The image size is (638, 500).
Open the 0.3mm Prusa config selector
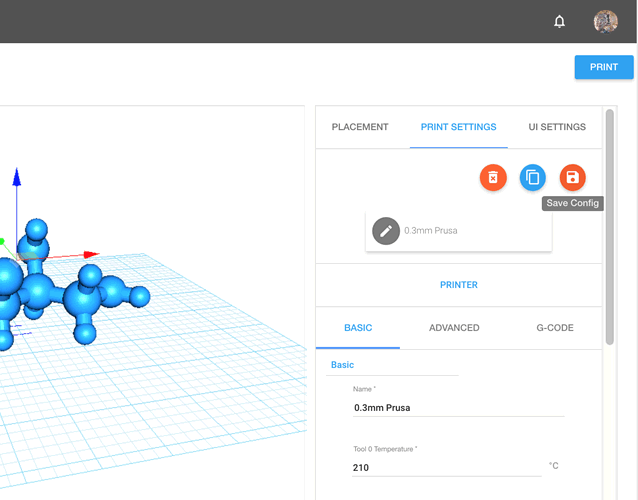point(459,231)
